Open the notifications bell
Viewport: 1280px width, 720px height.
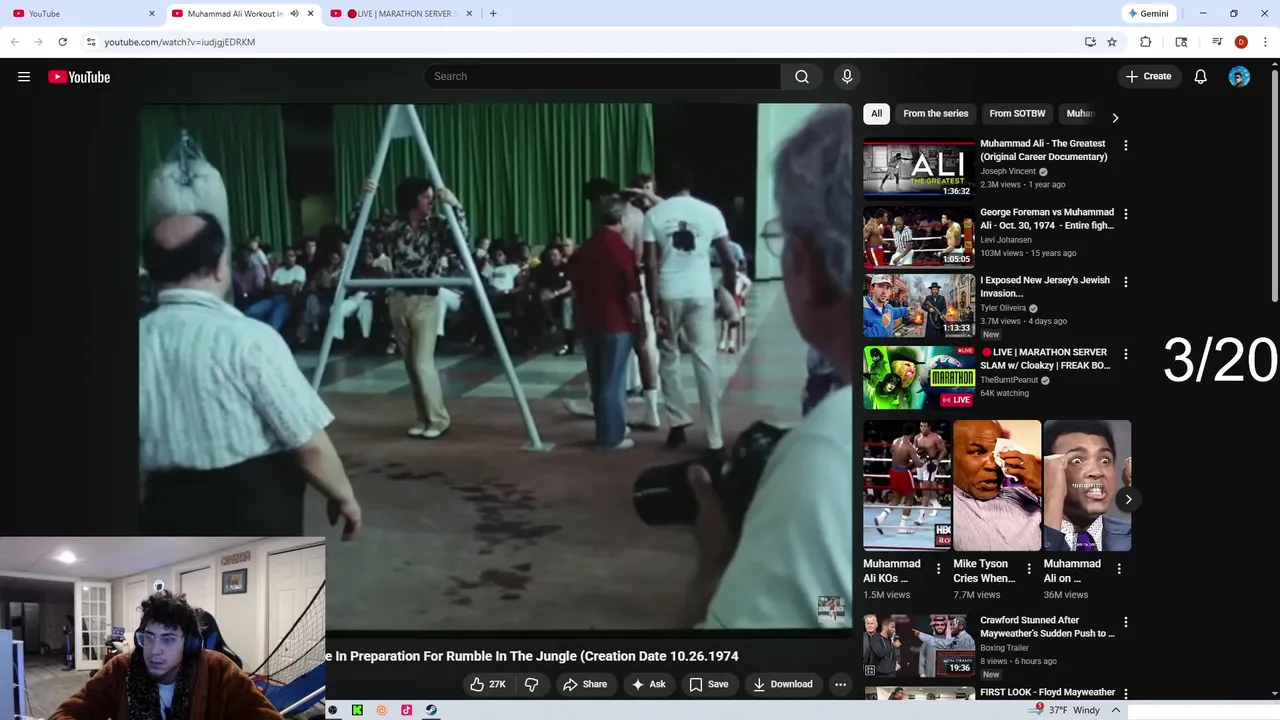tap(1201, 77)
